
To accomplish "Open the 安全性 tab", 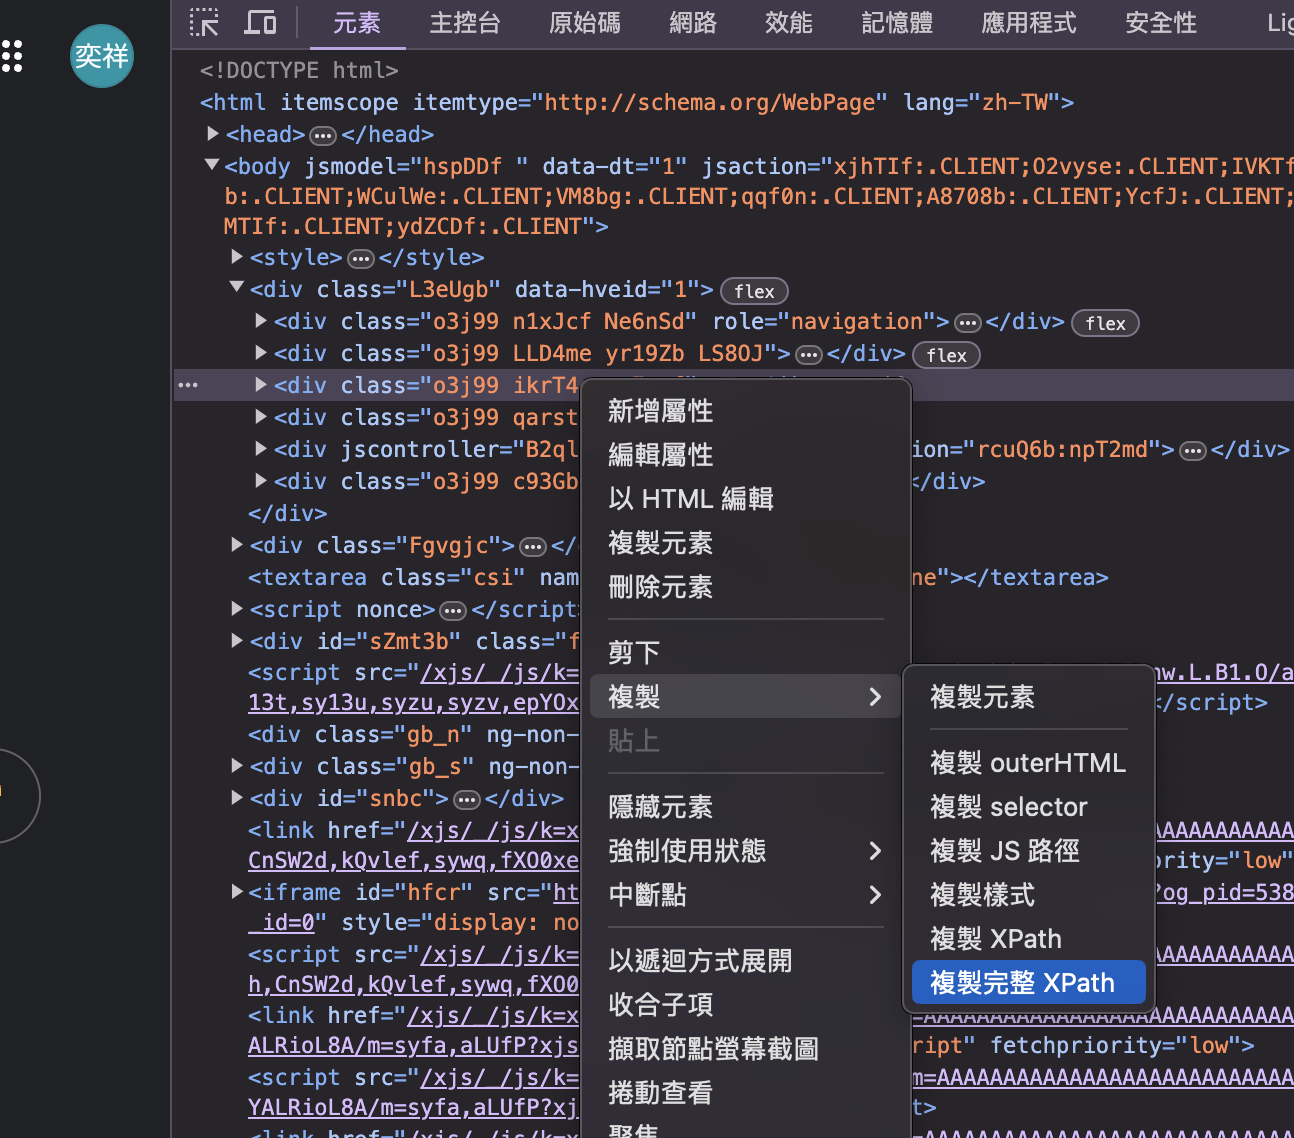I will pyautogui.click(x=1161, y=23).
